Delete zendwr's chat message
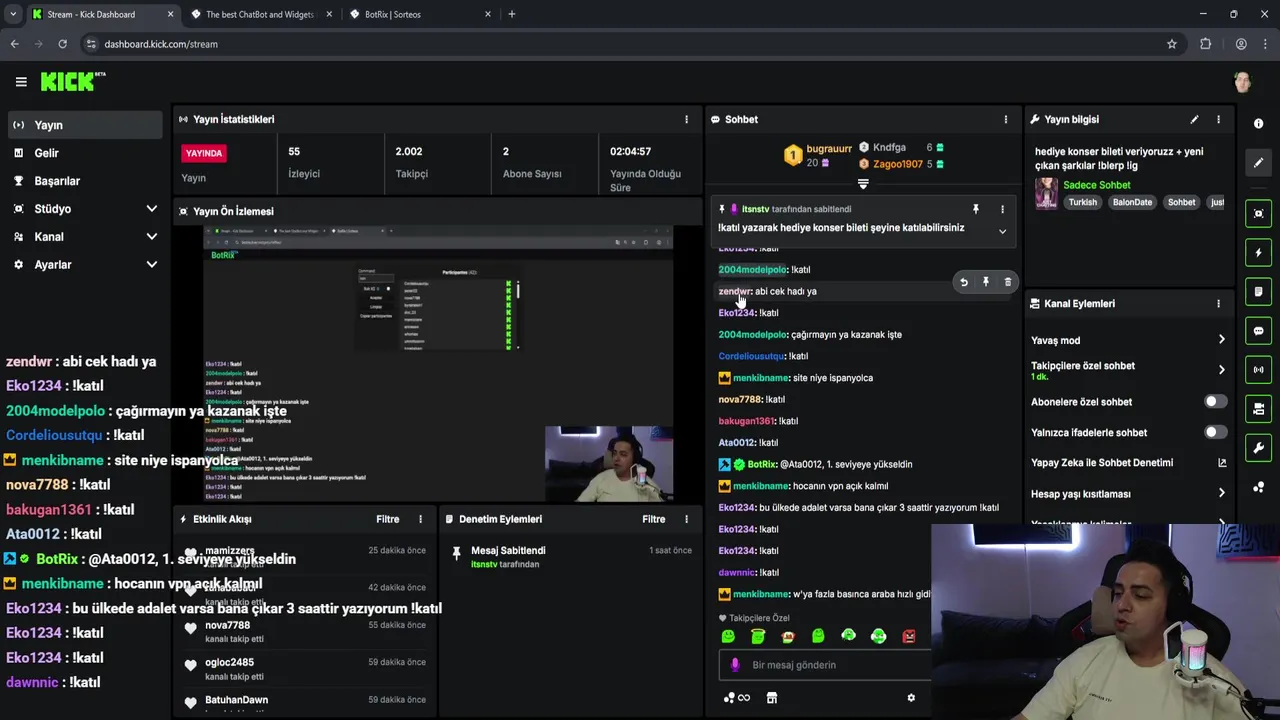Viewport: 1280px width, 720px height. [x=1007, y=282]
